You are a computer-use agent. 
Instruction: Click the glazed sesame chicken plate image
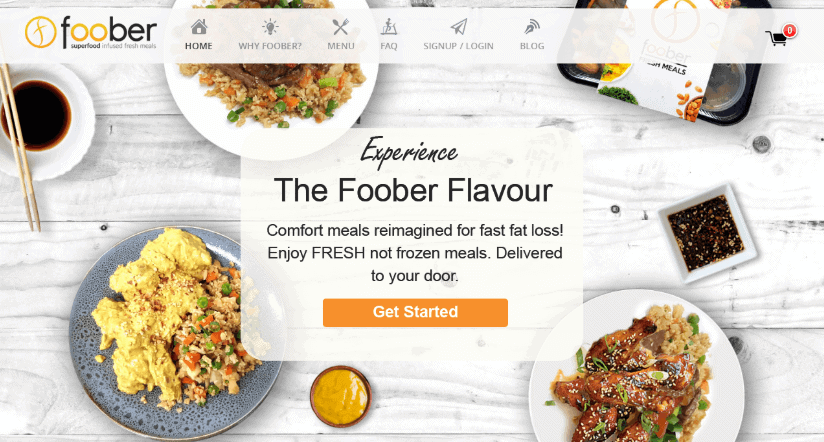pos(636,368)
